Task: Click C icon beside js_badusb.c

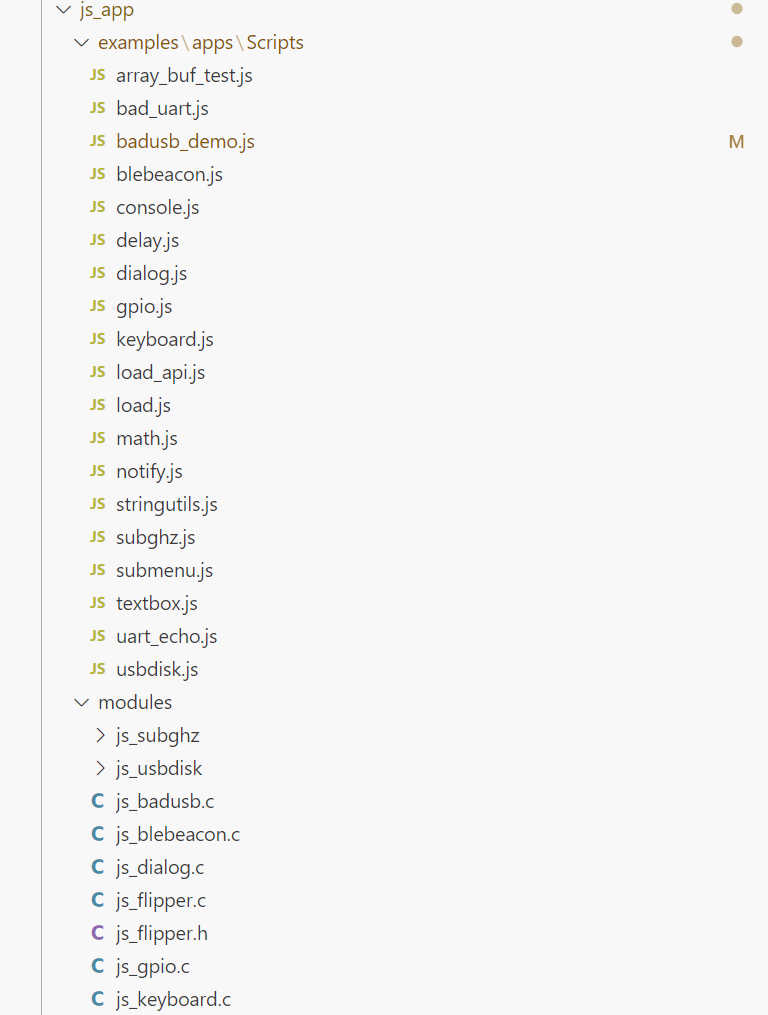Action: 98,801
